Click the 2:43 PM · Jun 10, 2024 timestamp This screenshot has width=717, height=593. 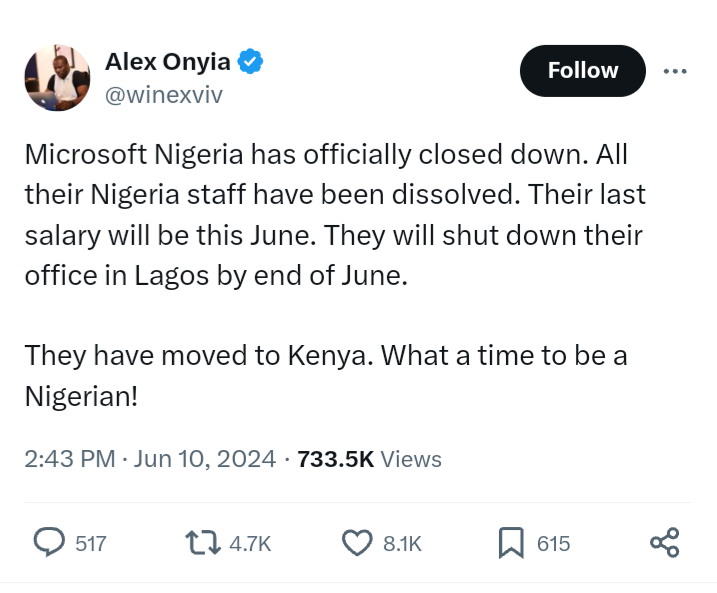click(x=150, y=459)
